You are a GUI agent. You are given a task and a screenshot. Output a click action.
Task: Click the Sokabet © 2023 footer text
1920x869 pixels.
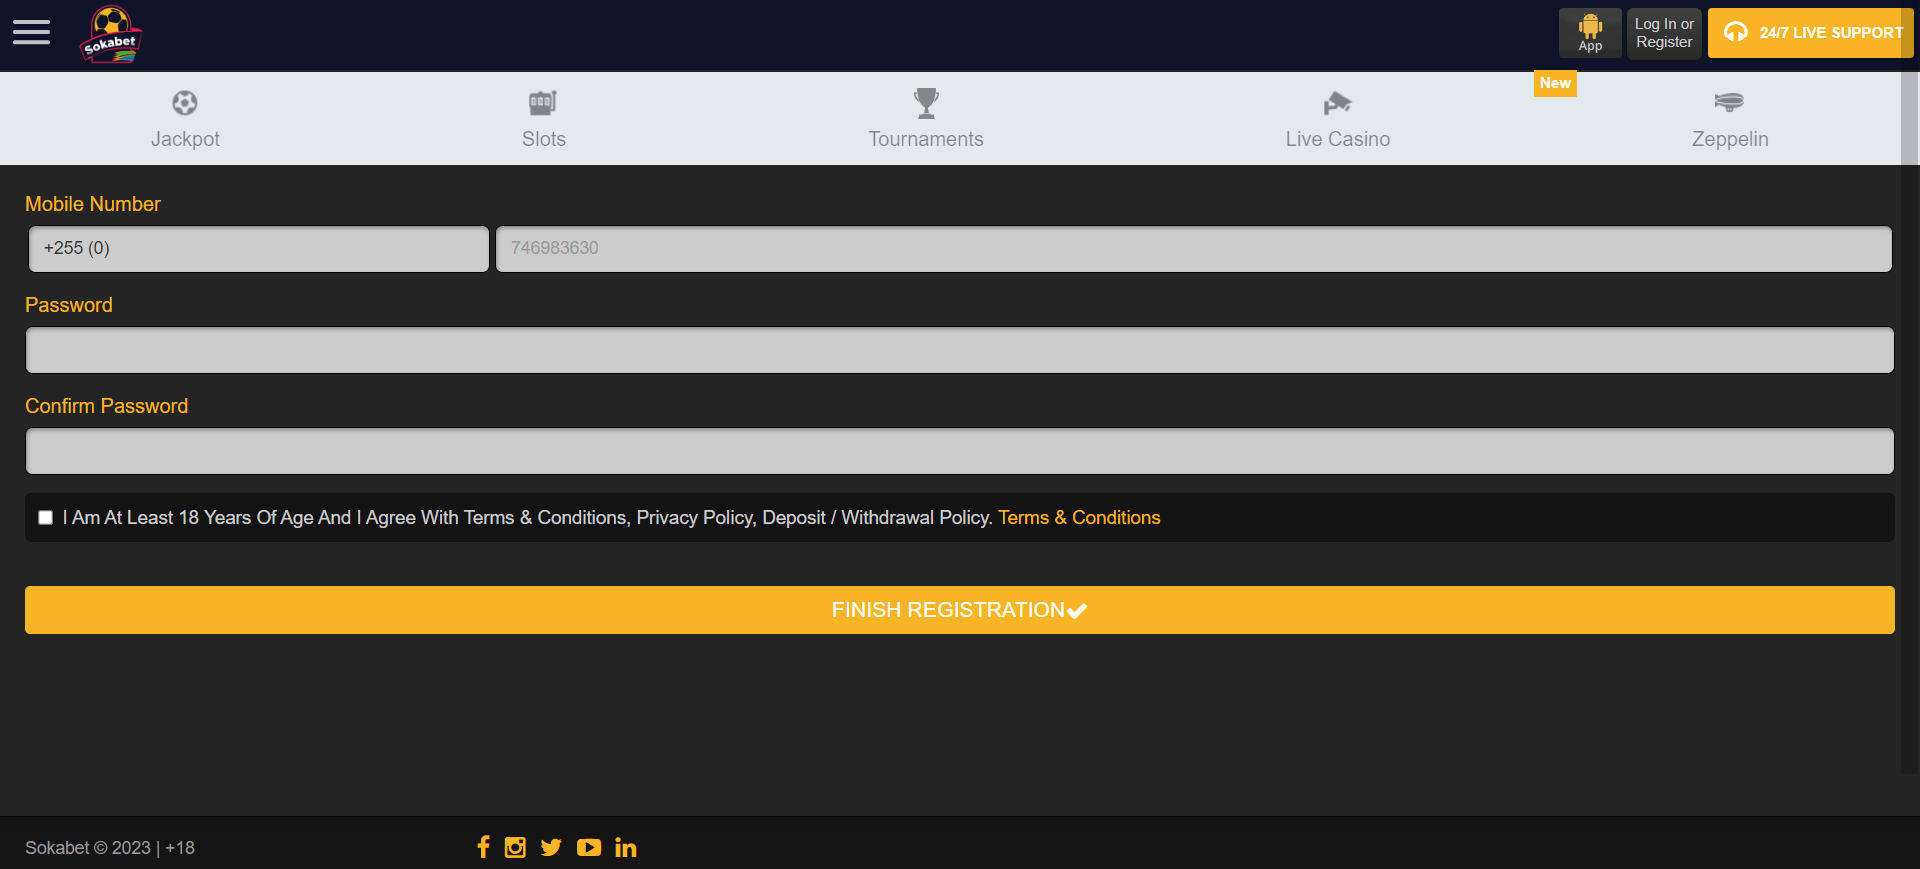tap(110, 848)
